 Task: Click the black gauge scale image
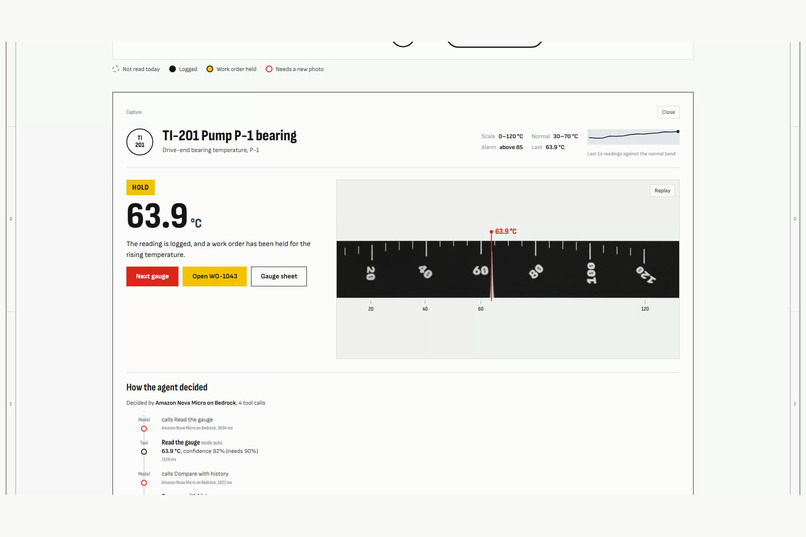click(x=508, y=269)
